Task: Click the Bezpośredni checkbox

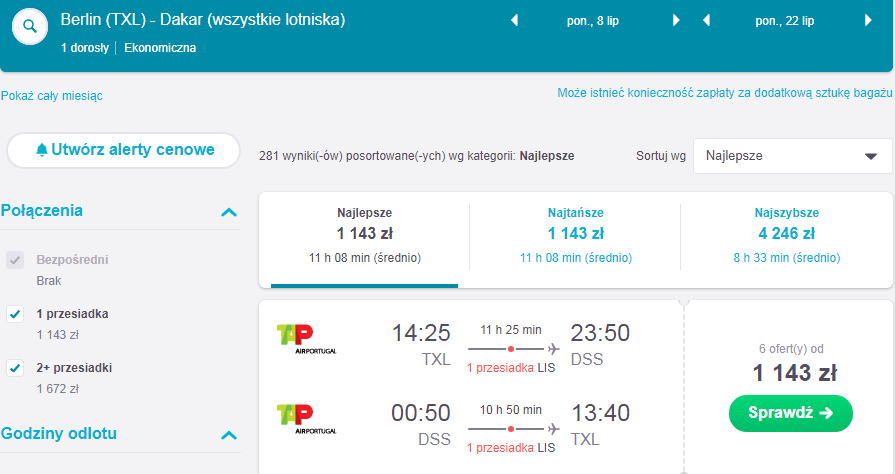Action: (15, 260)
